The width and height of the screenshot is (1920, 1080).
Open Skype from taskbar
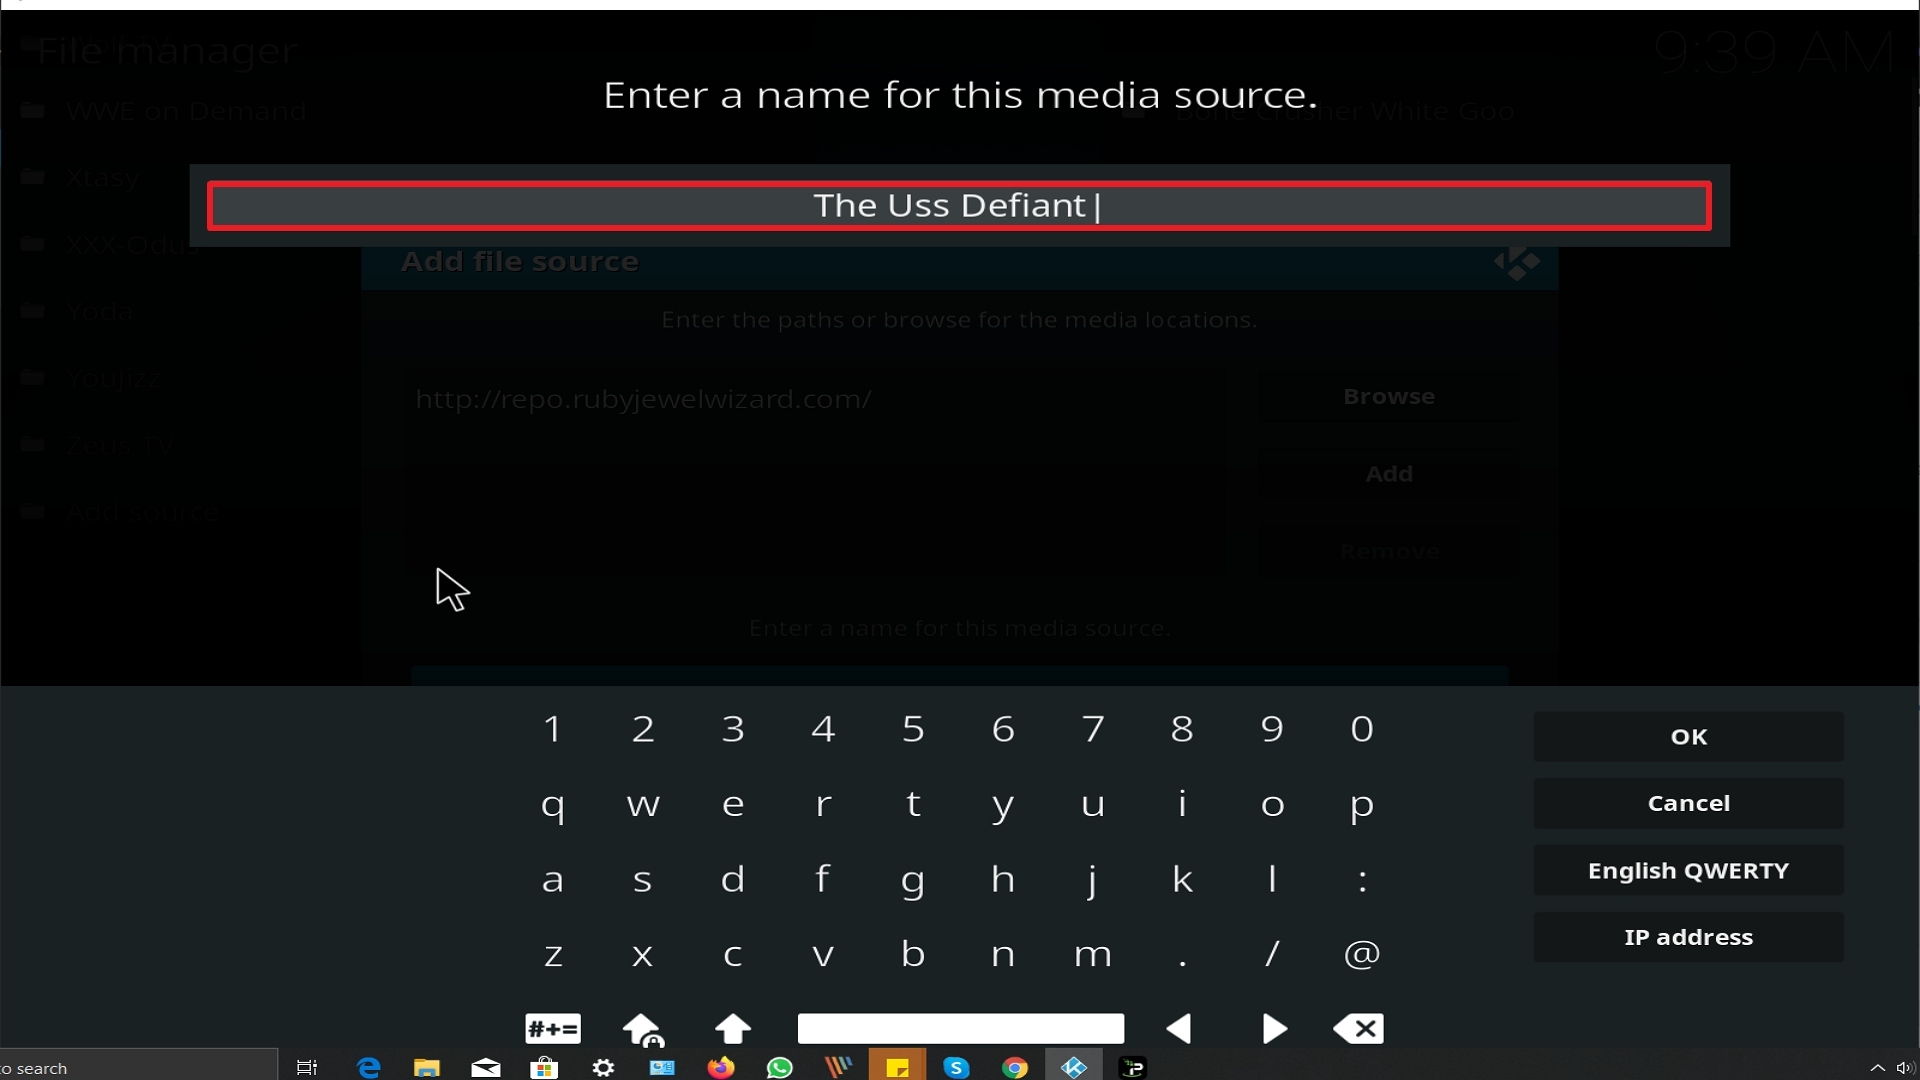(956, 1068)
